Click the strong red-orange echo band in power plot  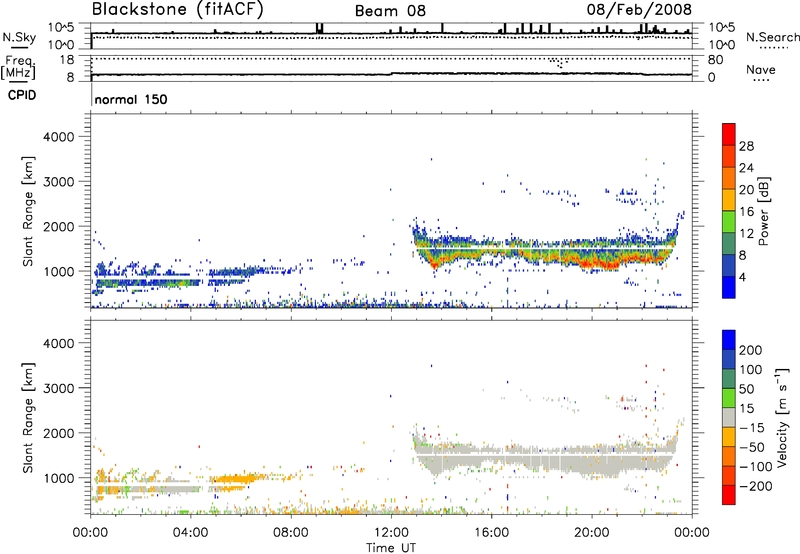(x=599, y=263)
